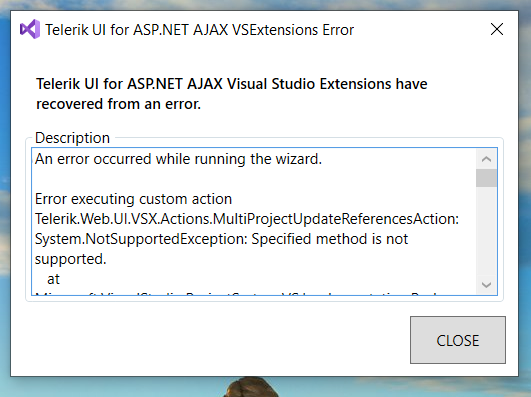The height and width of the screenshot is (397, 531).
Task: Click the bold recovered from an error heading
Action: 232,94
